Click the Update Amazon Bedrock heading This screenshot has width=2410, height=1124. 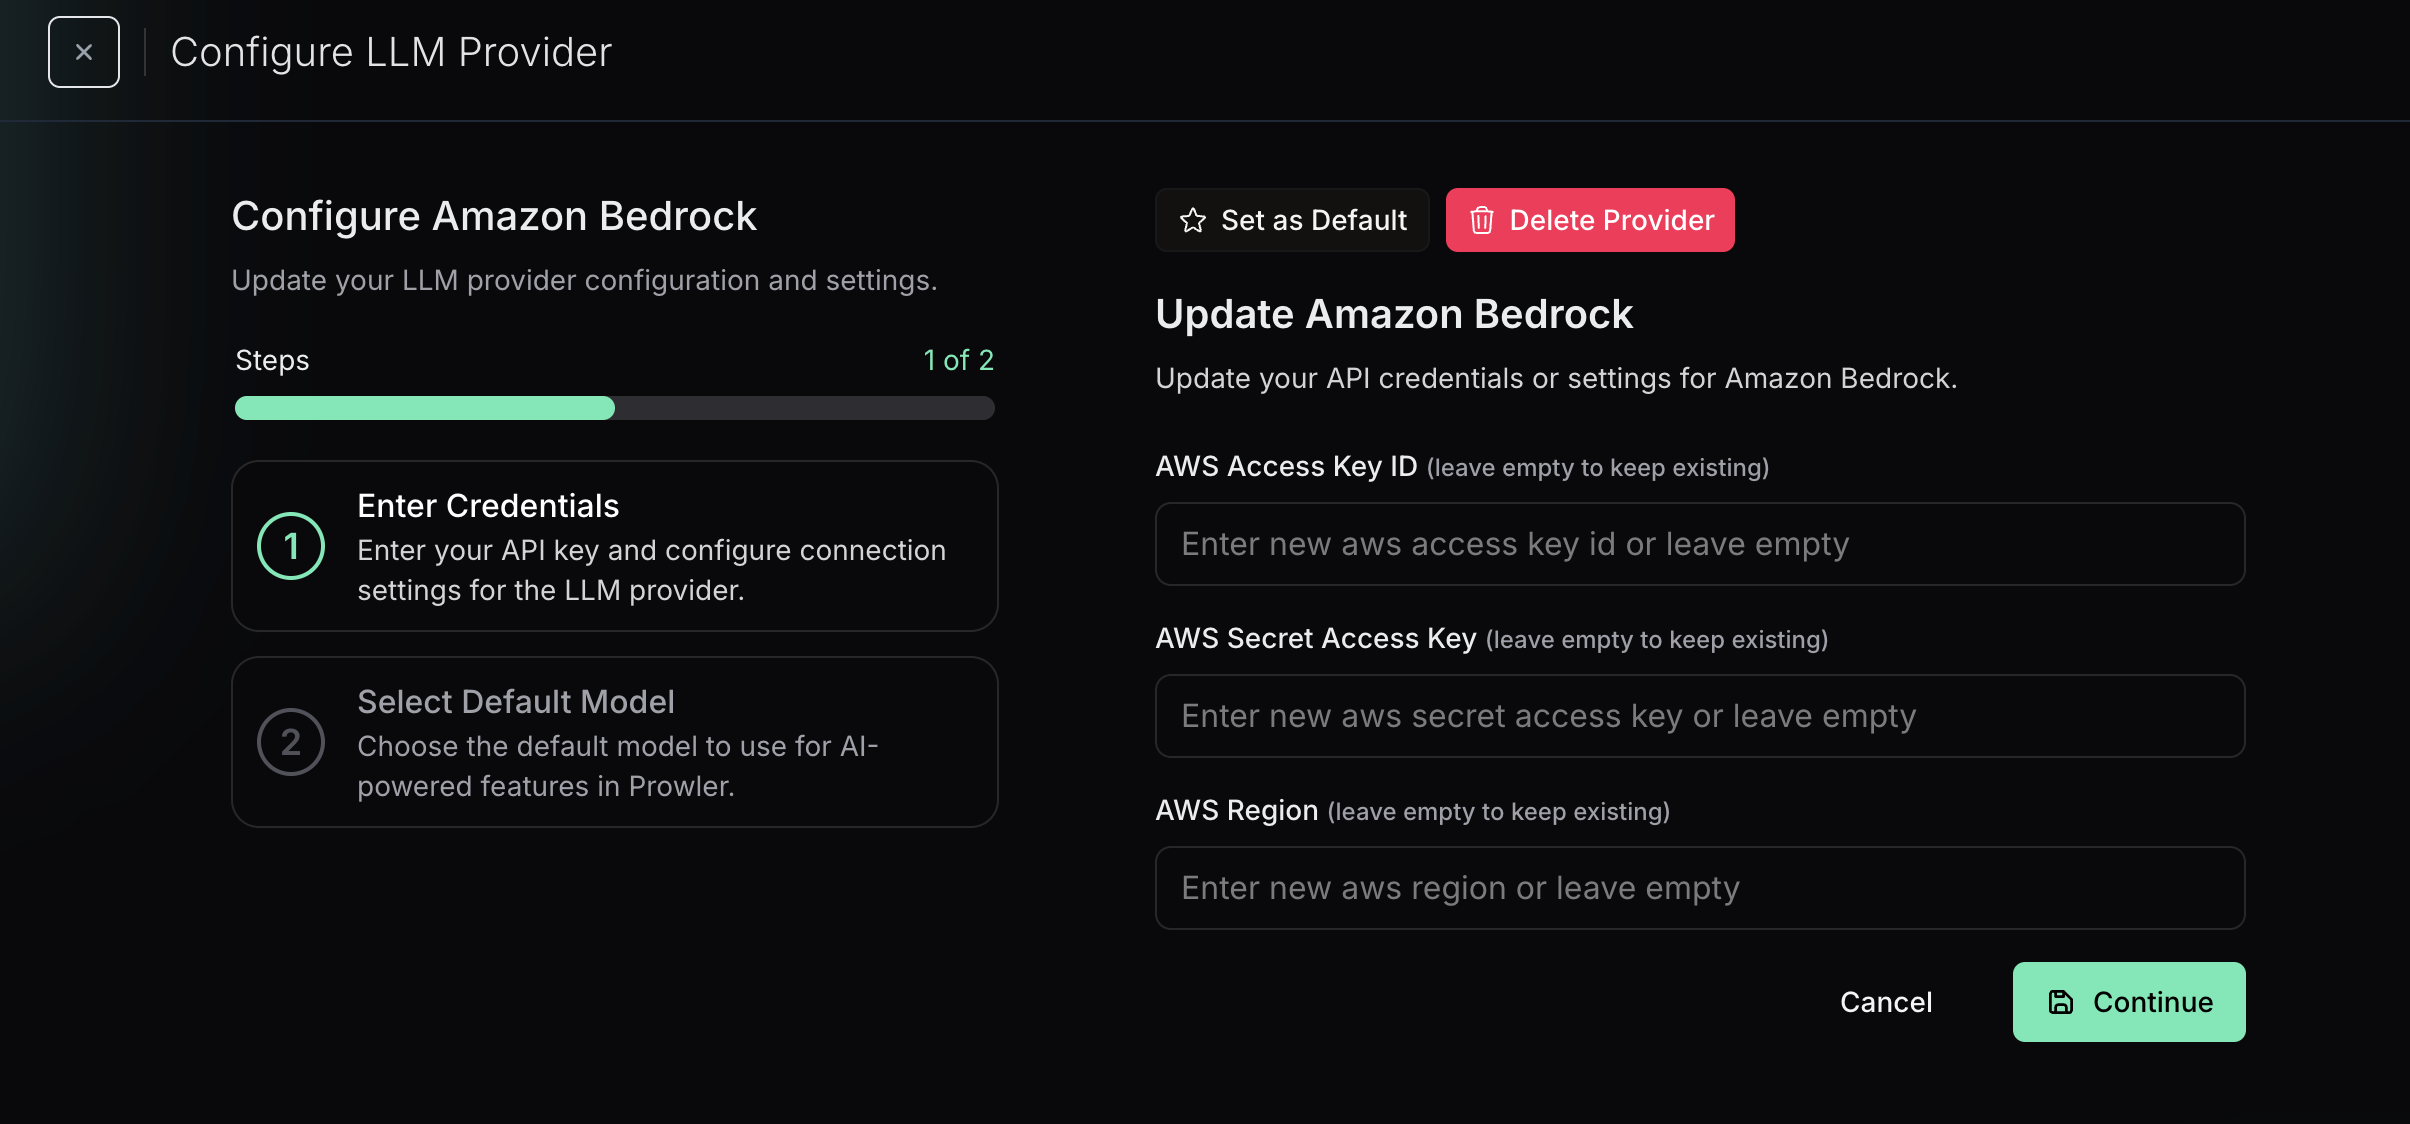click(x=1393, y=314)
